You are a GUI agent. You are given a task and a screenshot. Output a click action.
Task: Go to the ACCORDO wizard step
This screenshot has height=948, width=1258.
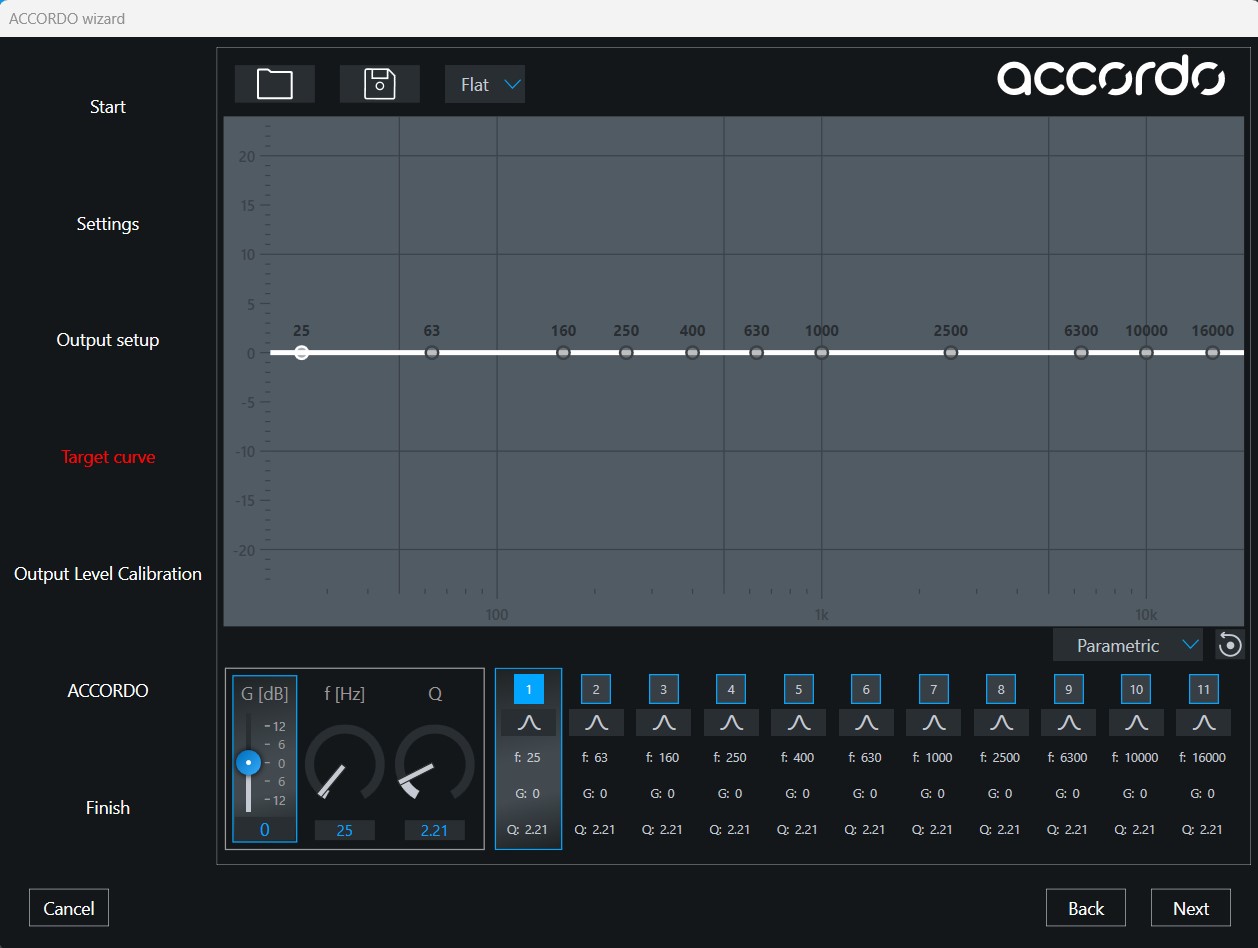click(108, 691)
